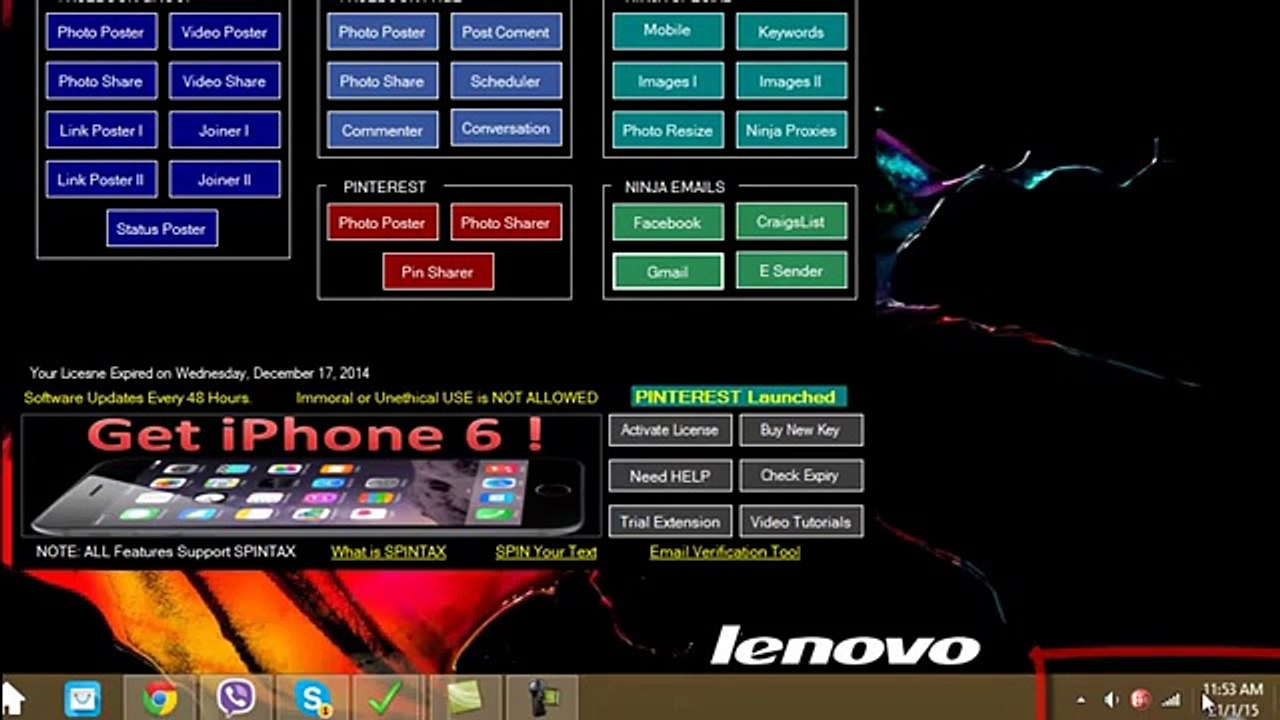Launch the Pinterest Photo Sharer
The height and width of the screenshot is (720, 1280).
[506, 222]
